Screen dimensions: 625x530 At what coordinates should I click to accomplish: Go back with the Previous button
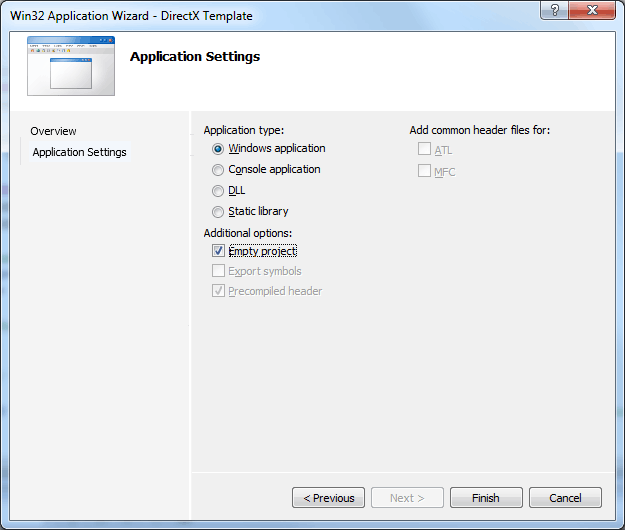(328, 498)
